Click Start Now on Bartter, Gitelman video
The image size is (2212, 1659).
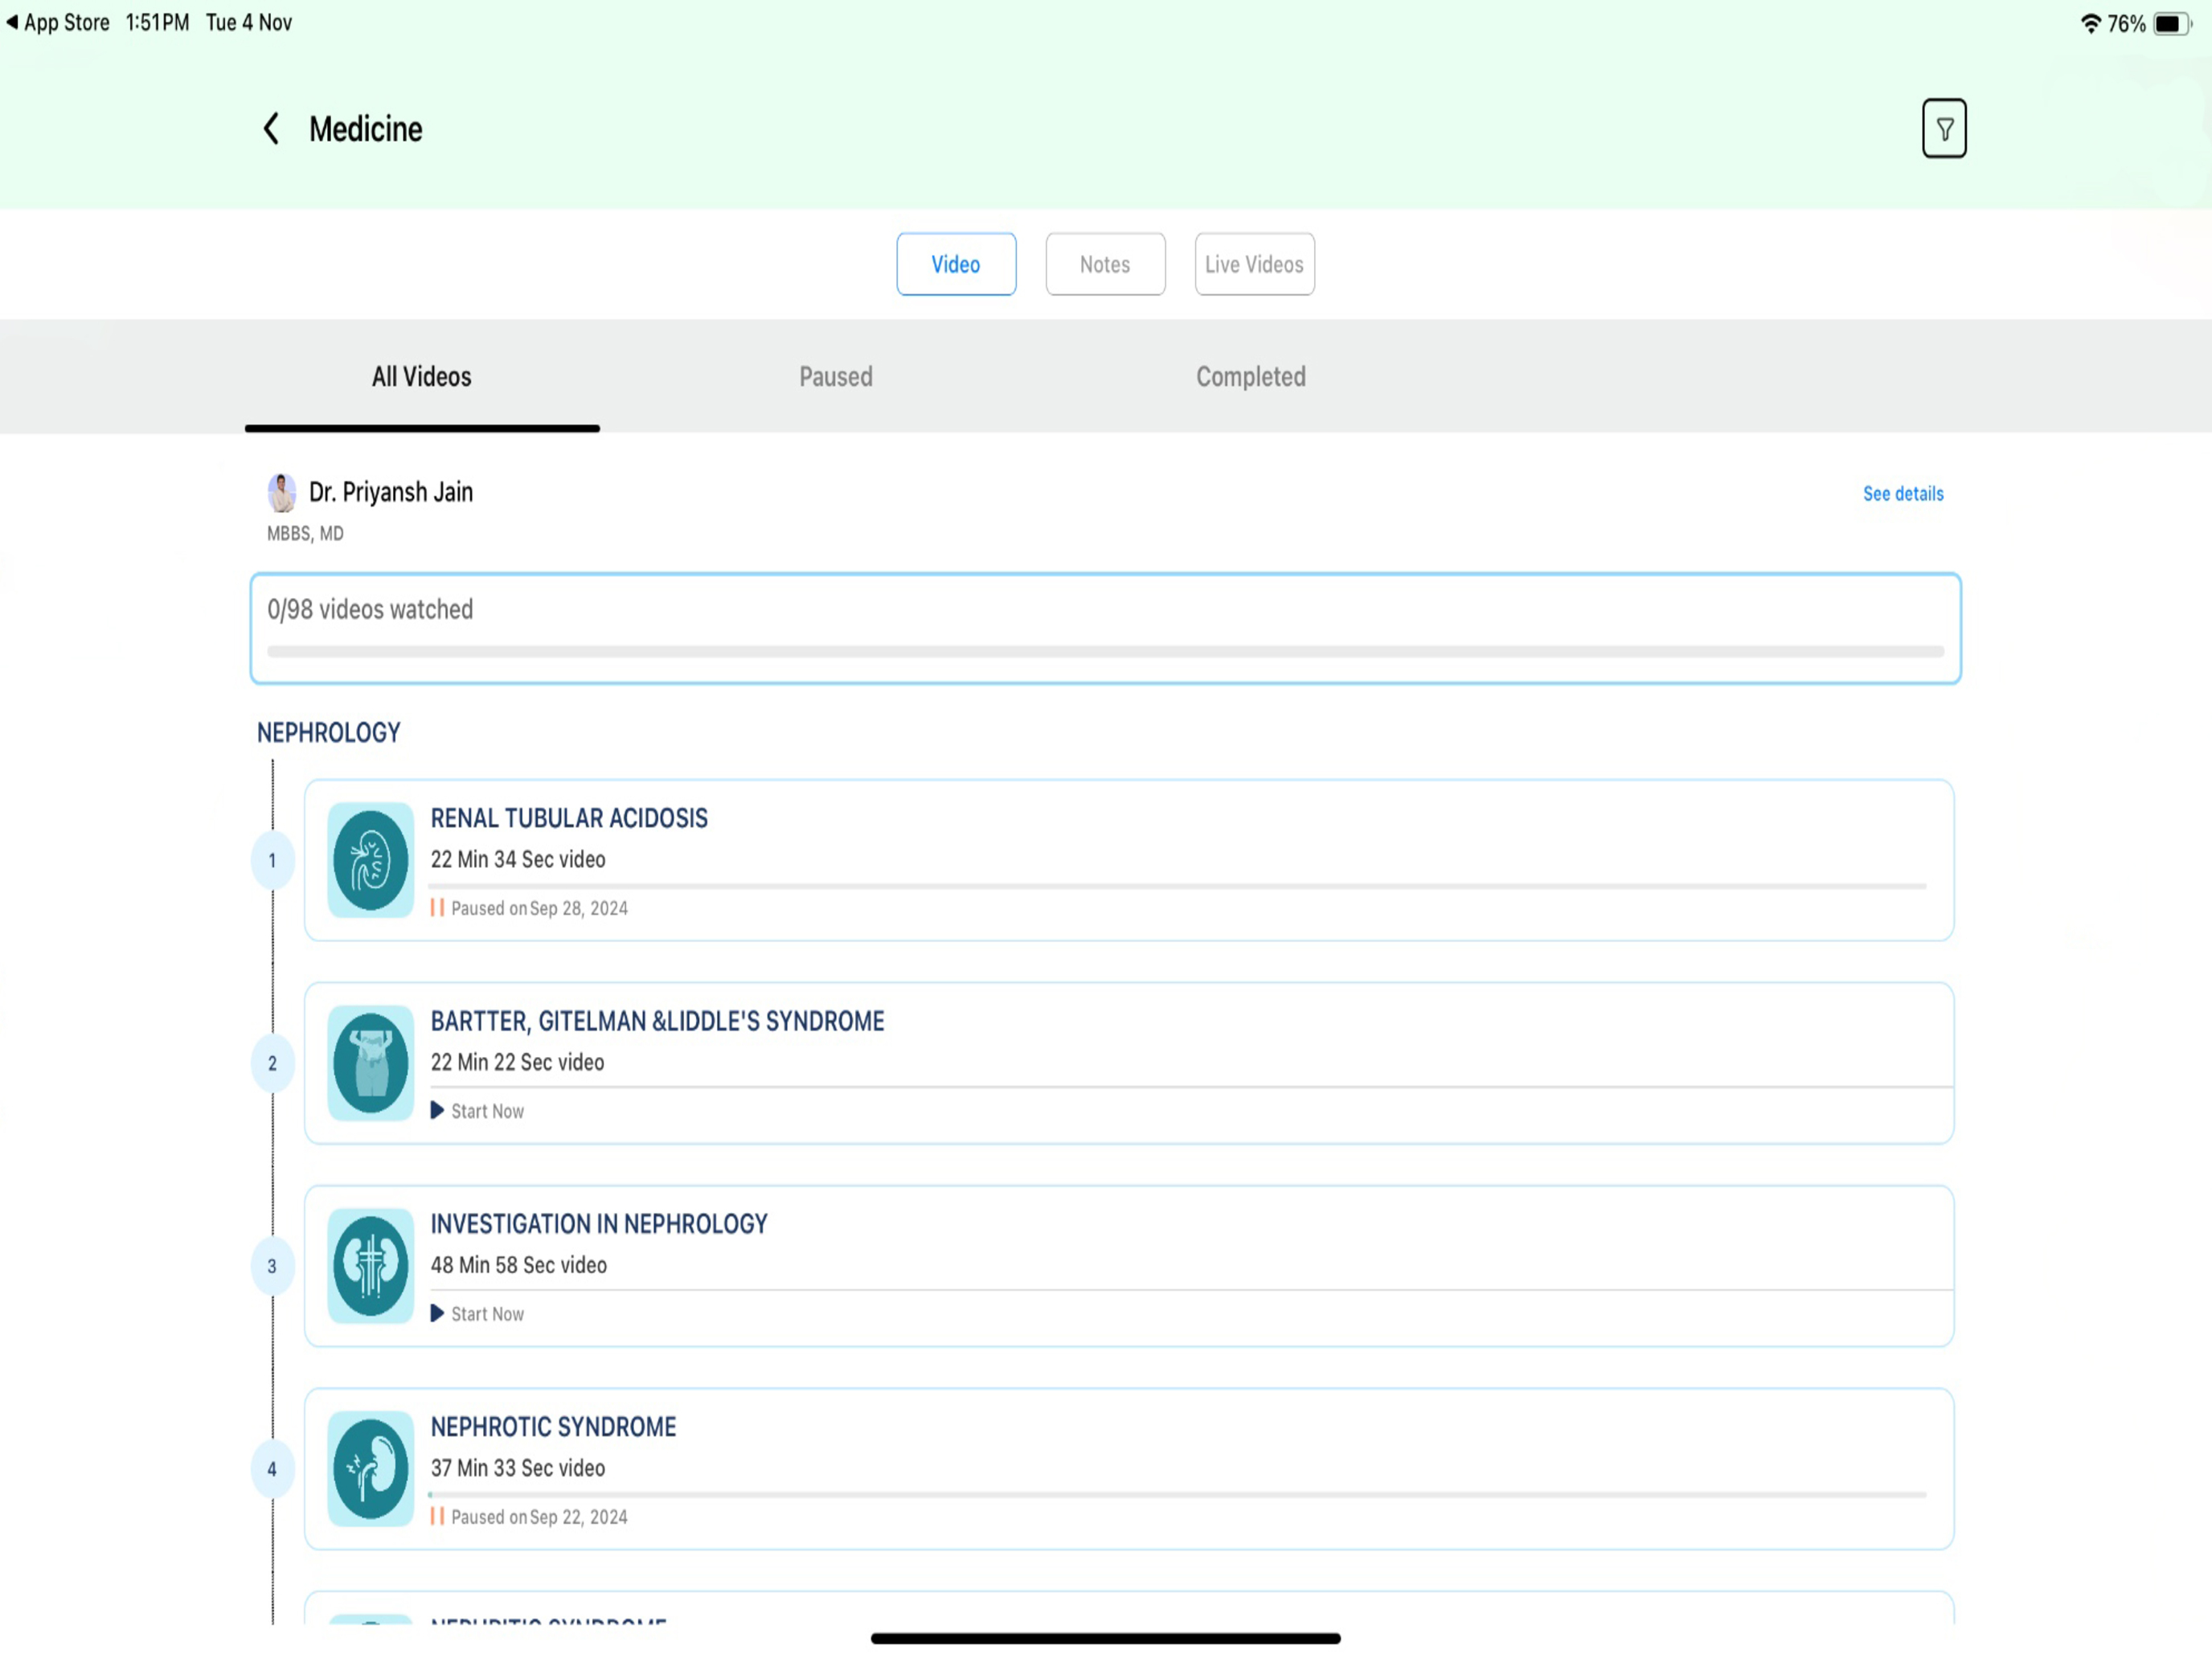pos(487,1111)
